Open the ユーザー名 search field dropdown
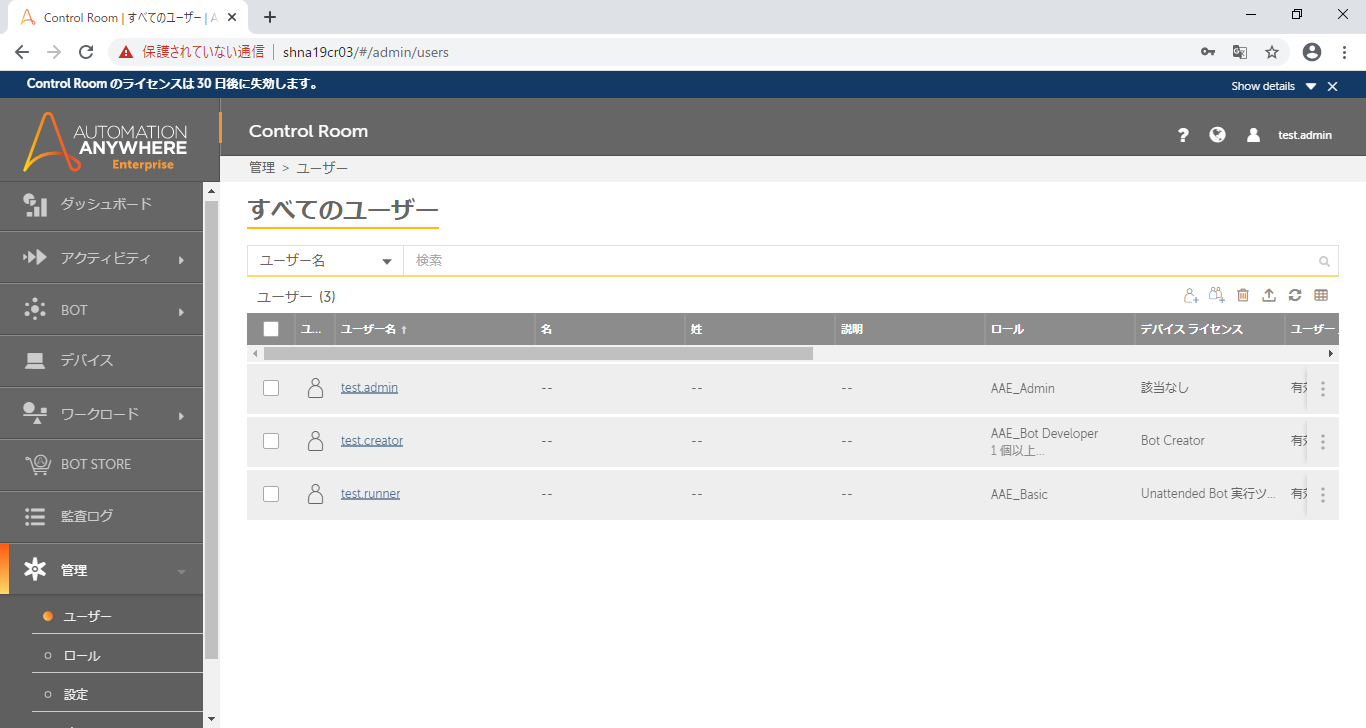This screenshot has width=1366, height=728. tap(325, 261)
